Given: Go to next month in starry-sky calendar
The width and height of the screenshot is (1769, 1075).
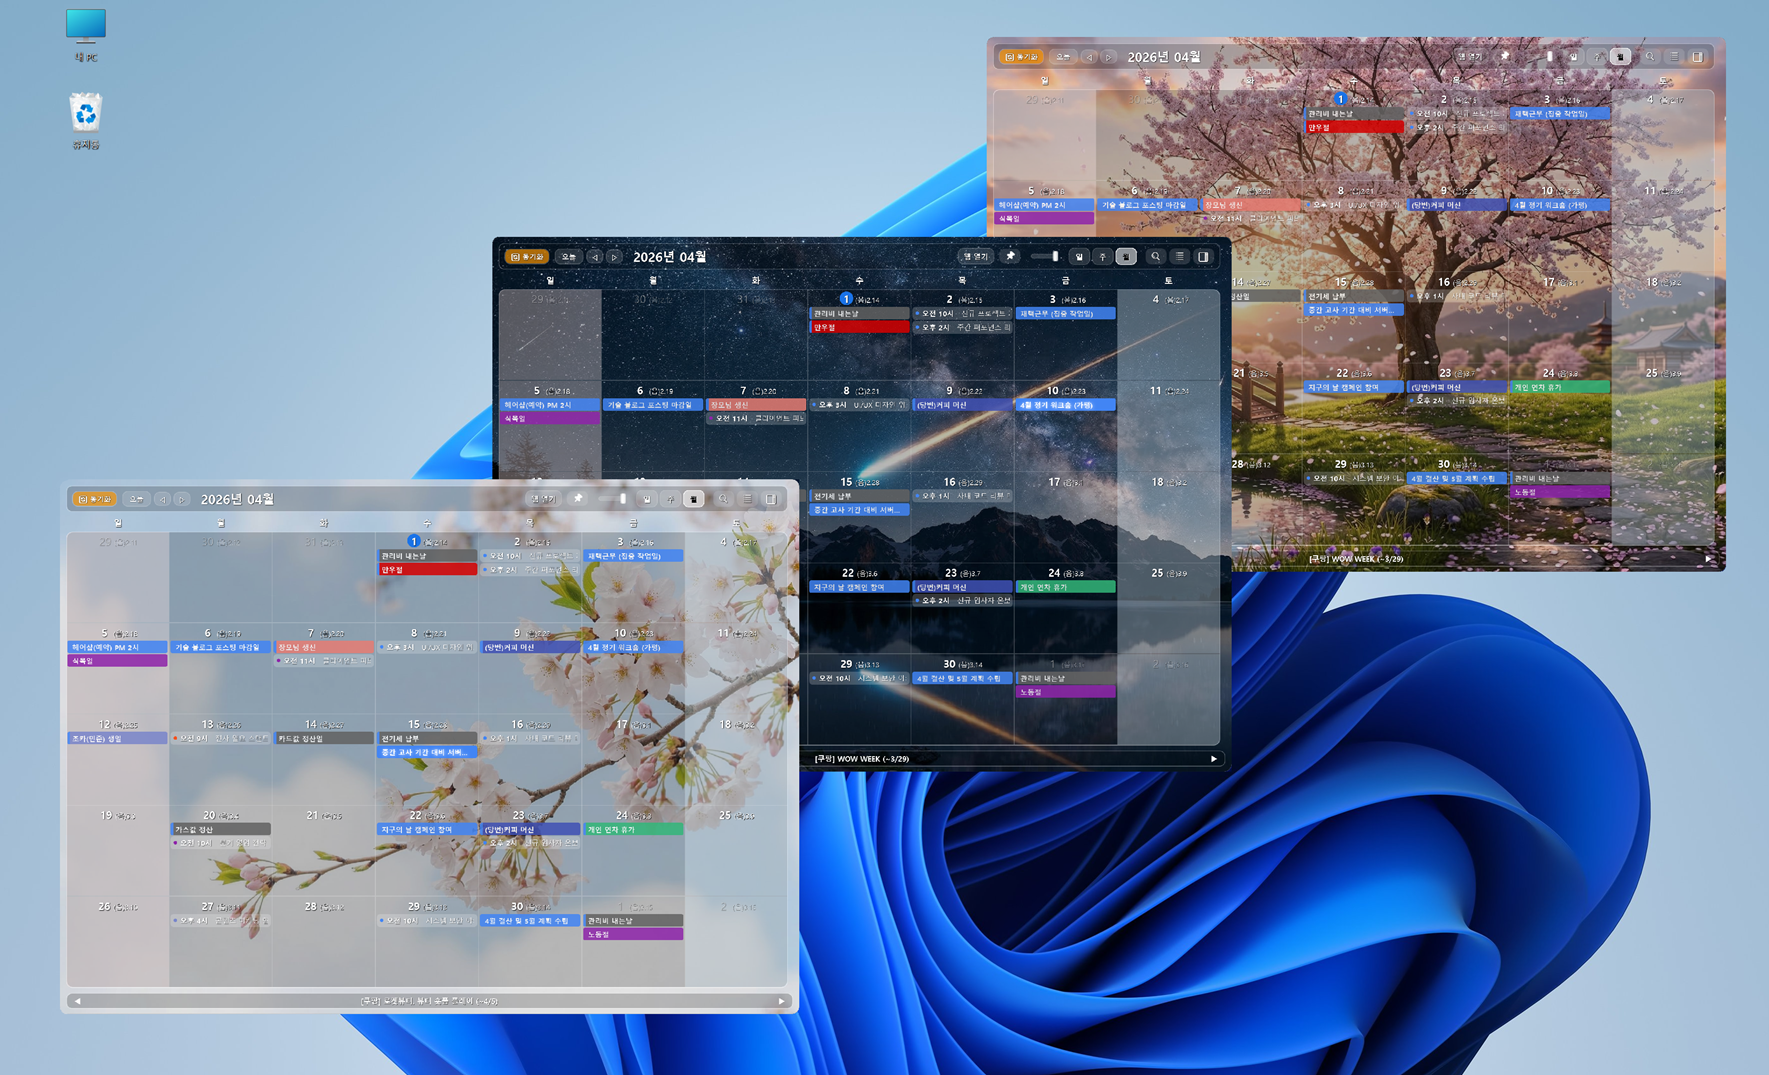Looking at the screenshot, I should click(614, 257).
